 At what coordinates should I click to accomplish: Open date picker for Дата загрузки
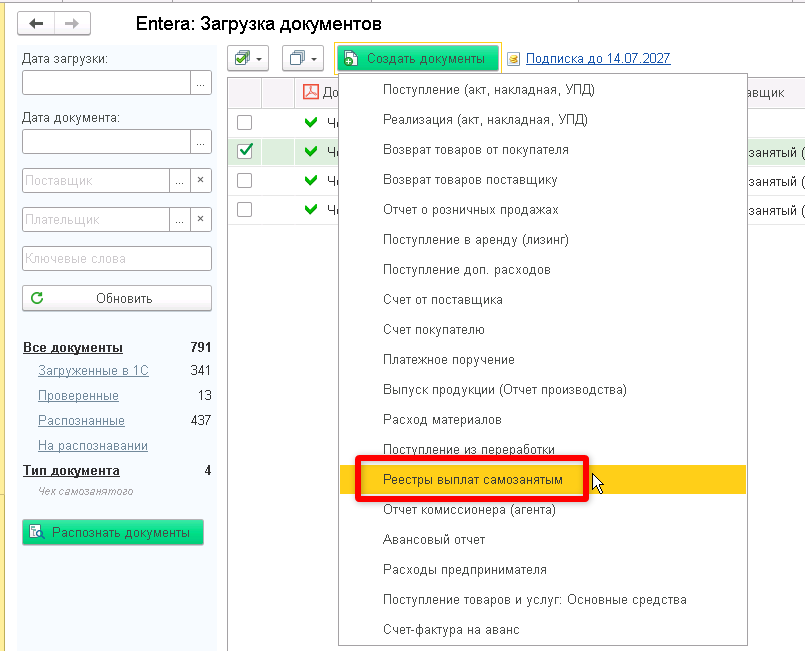click(x=201, y=83)
